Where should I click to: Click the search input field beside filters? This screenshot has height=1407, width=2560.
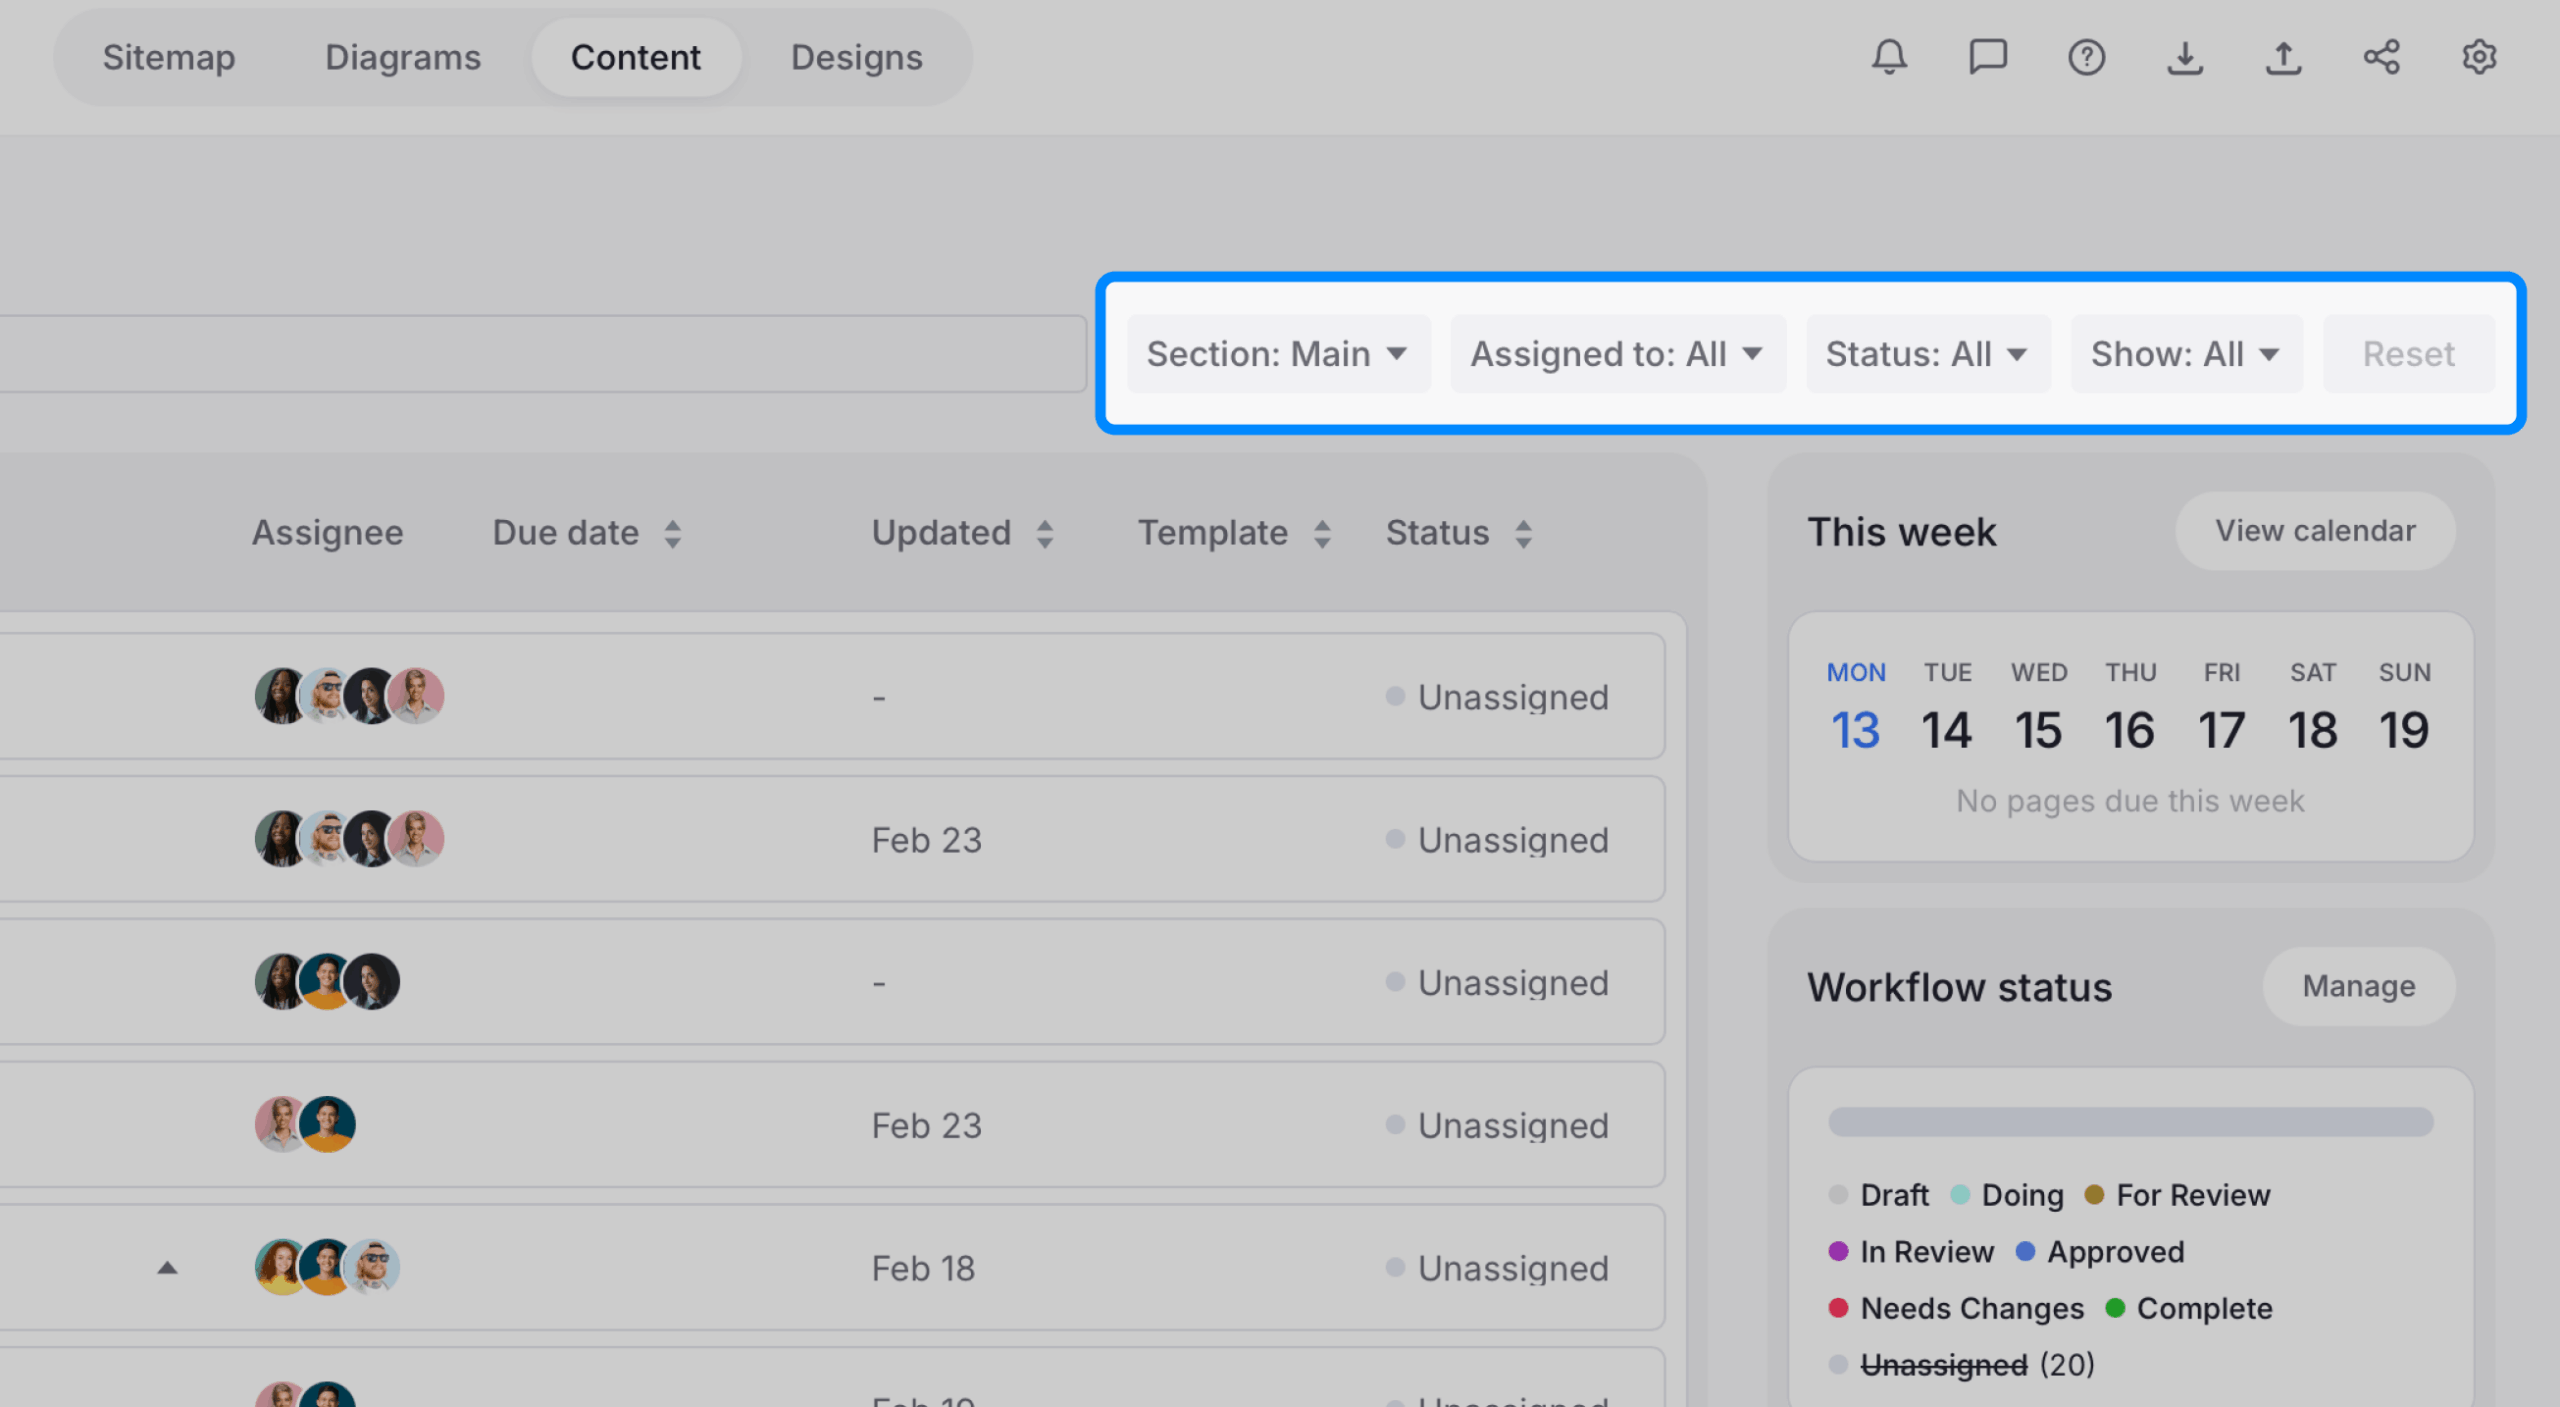coord(543,354)
